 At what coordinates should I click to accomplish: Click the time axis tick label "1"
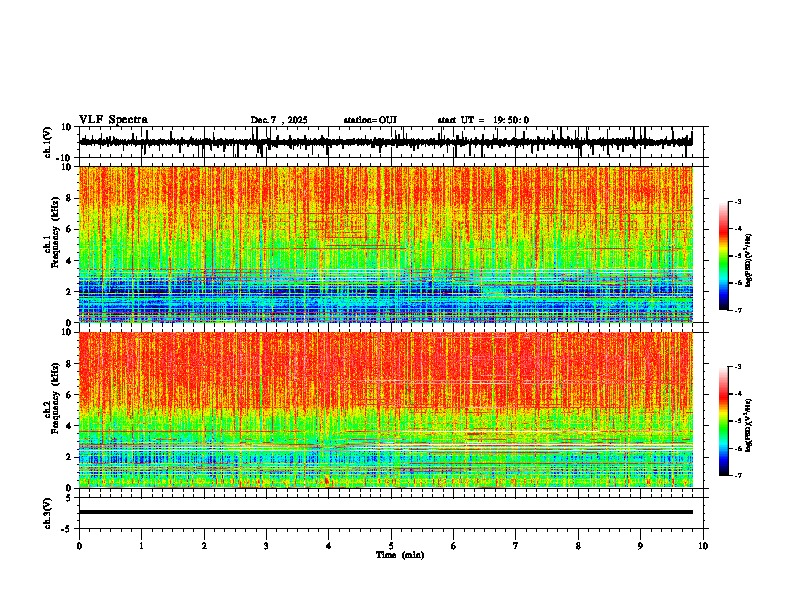(141, 546)
